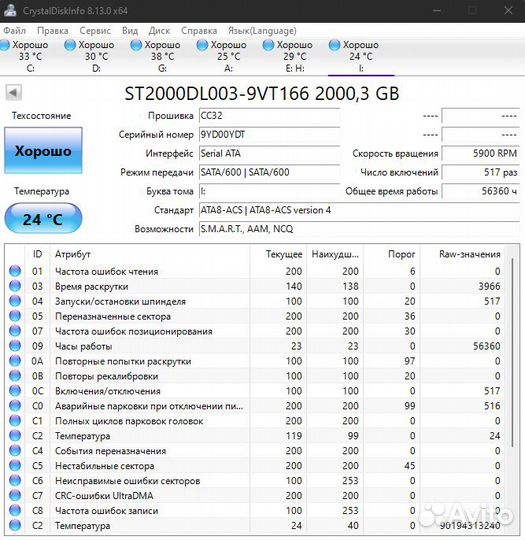
Task: Click the SMART table vertical scrollbar
Action: 513,352
